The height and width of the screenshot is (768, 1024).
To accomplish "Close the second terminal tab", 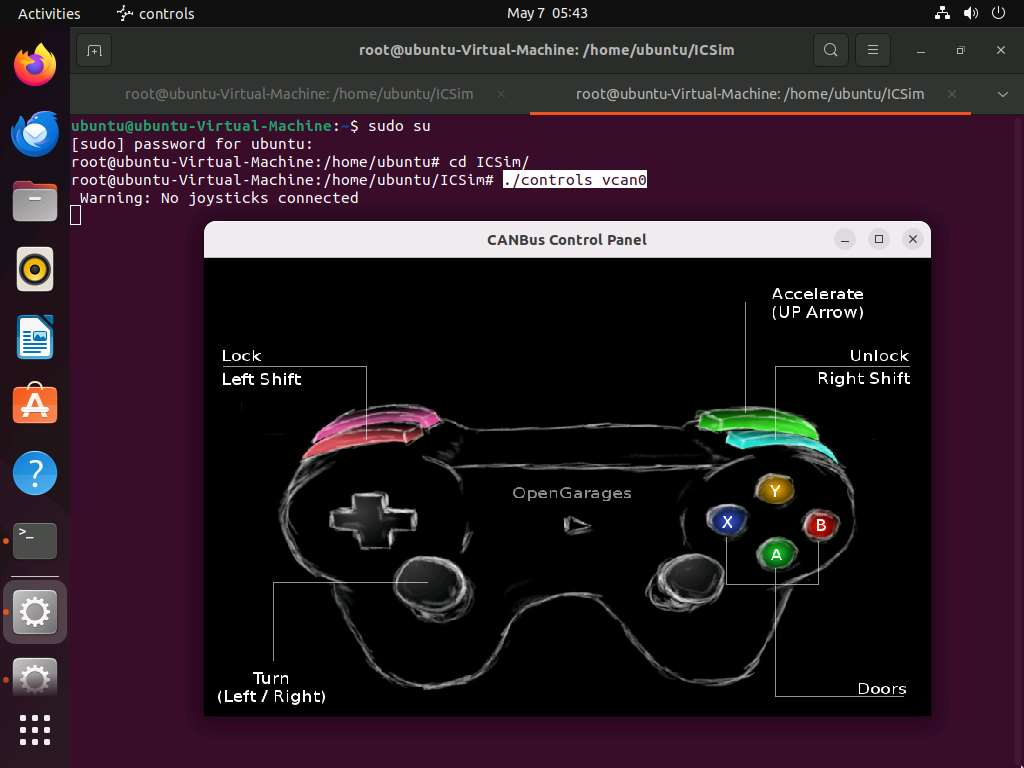I will click(951, 94).
